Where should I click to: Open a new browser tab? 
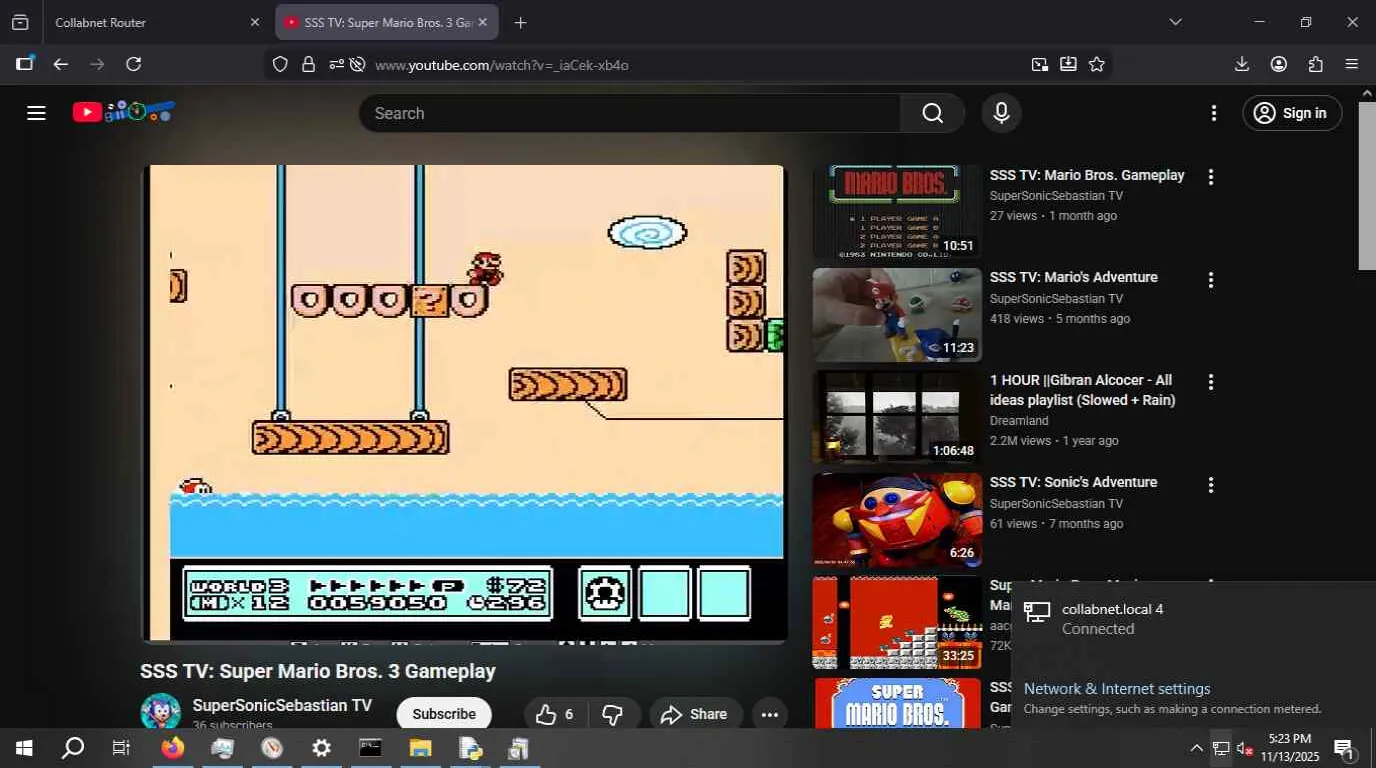coord(520,22)
